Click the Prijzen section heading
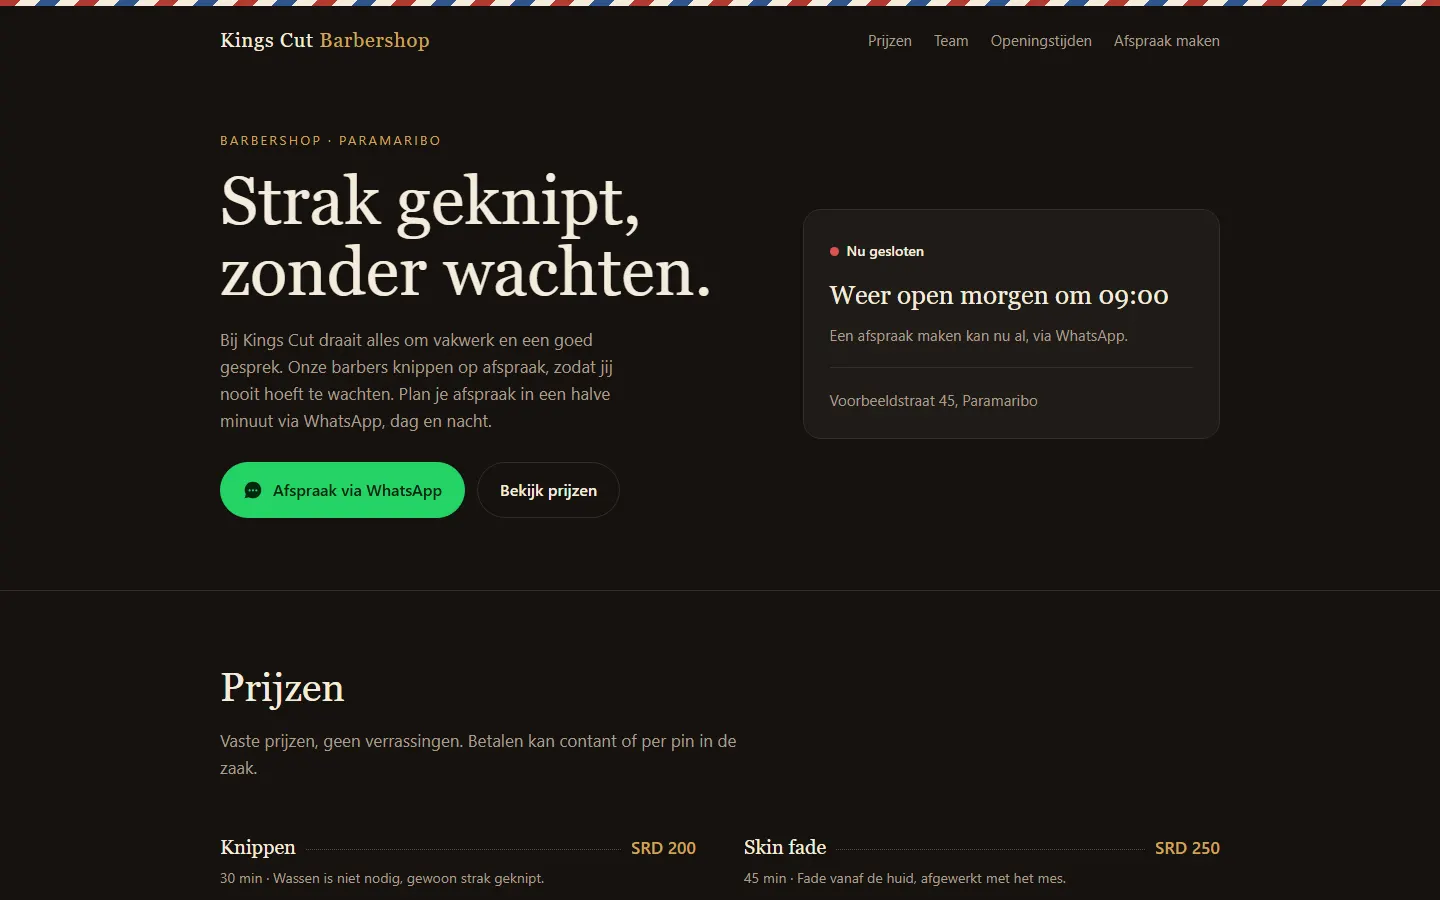Screen dimensions: 1440x900 tap(282, 688)
